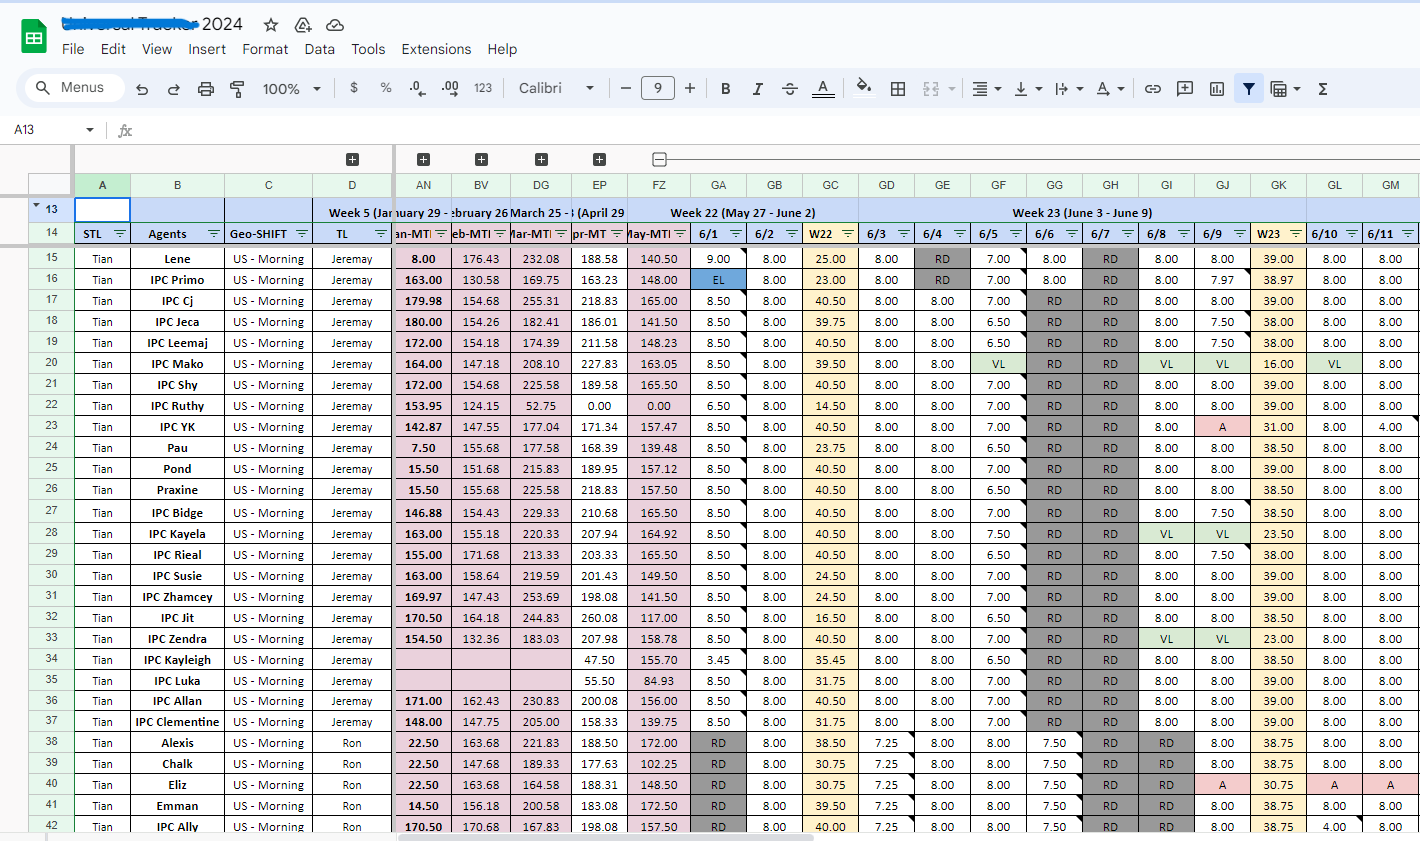The width and height of the screenshot is (1420, 841).
Task: Expand the column group above column BV
Action: 481,160
